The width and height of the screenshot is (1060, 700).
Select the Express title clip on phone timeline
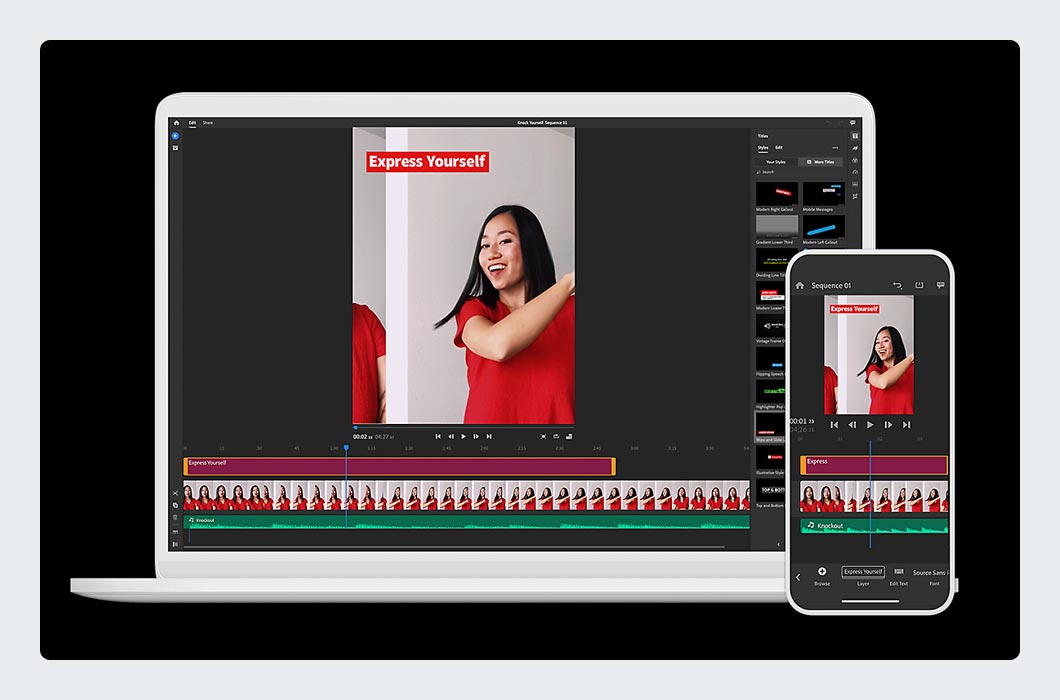click(874, 465)
